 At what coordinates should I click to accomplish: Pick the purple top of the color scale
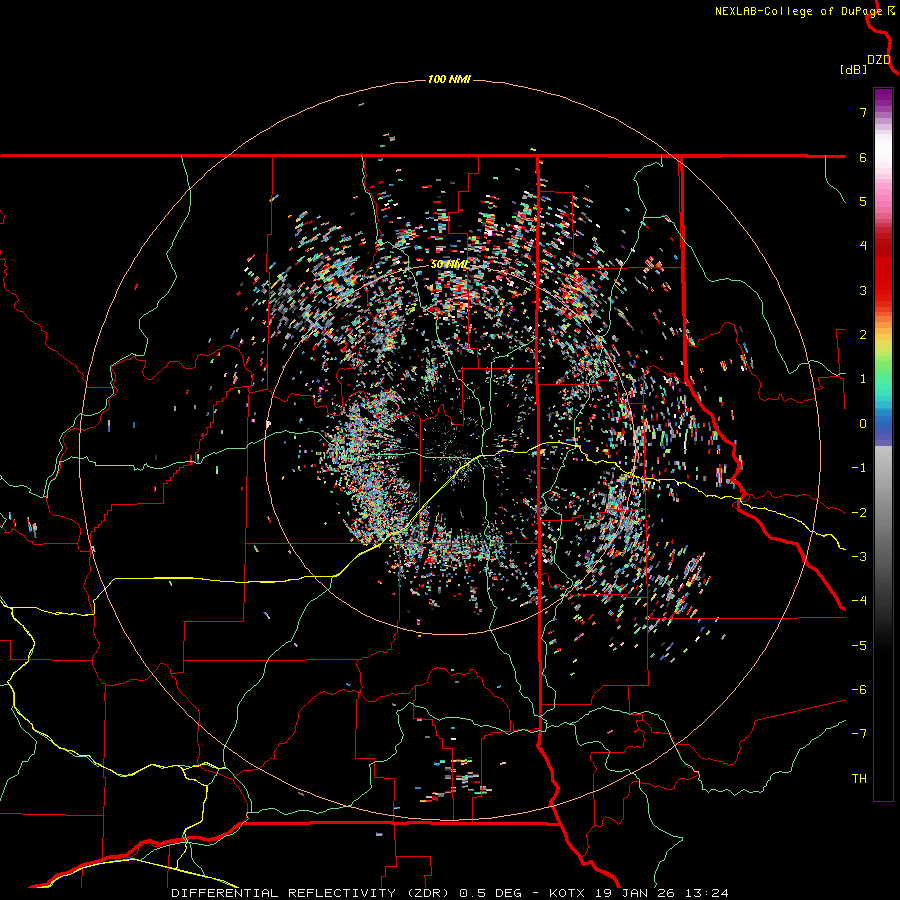(883, 96)
